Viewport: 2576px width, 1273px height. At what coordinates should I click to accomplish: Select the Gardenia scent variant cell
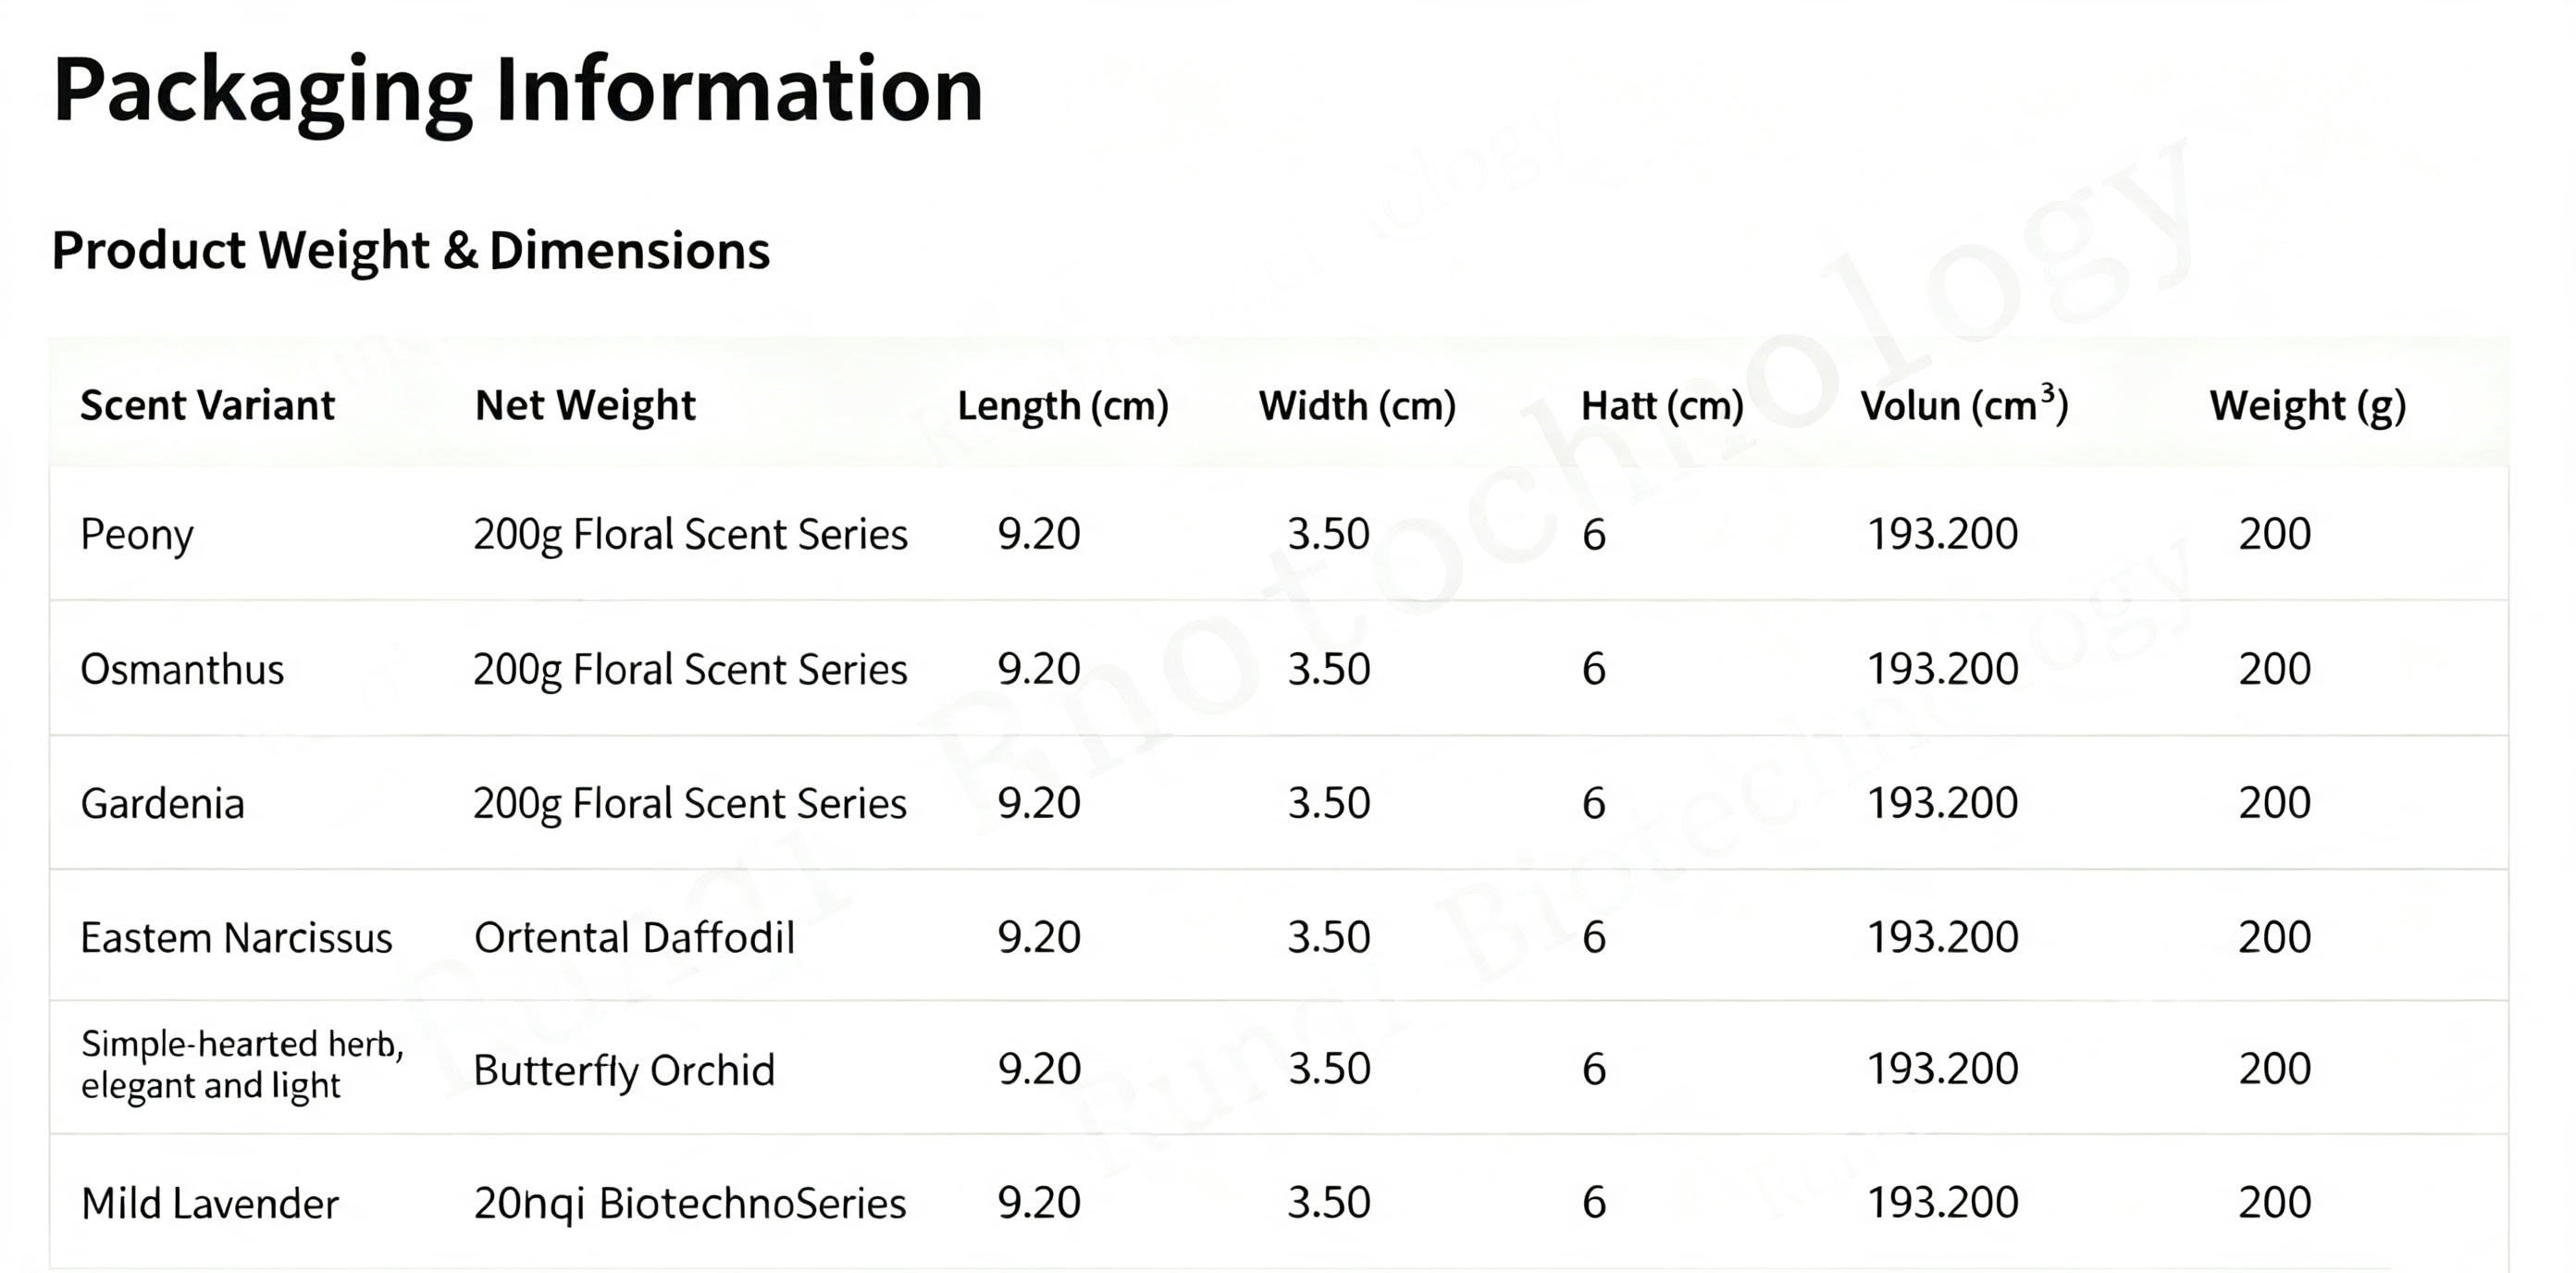[x=162, y=803]
